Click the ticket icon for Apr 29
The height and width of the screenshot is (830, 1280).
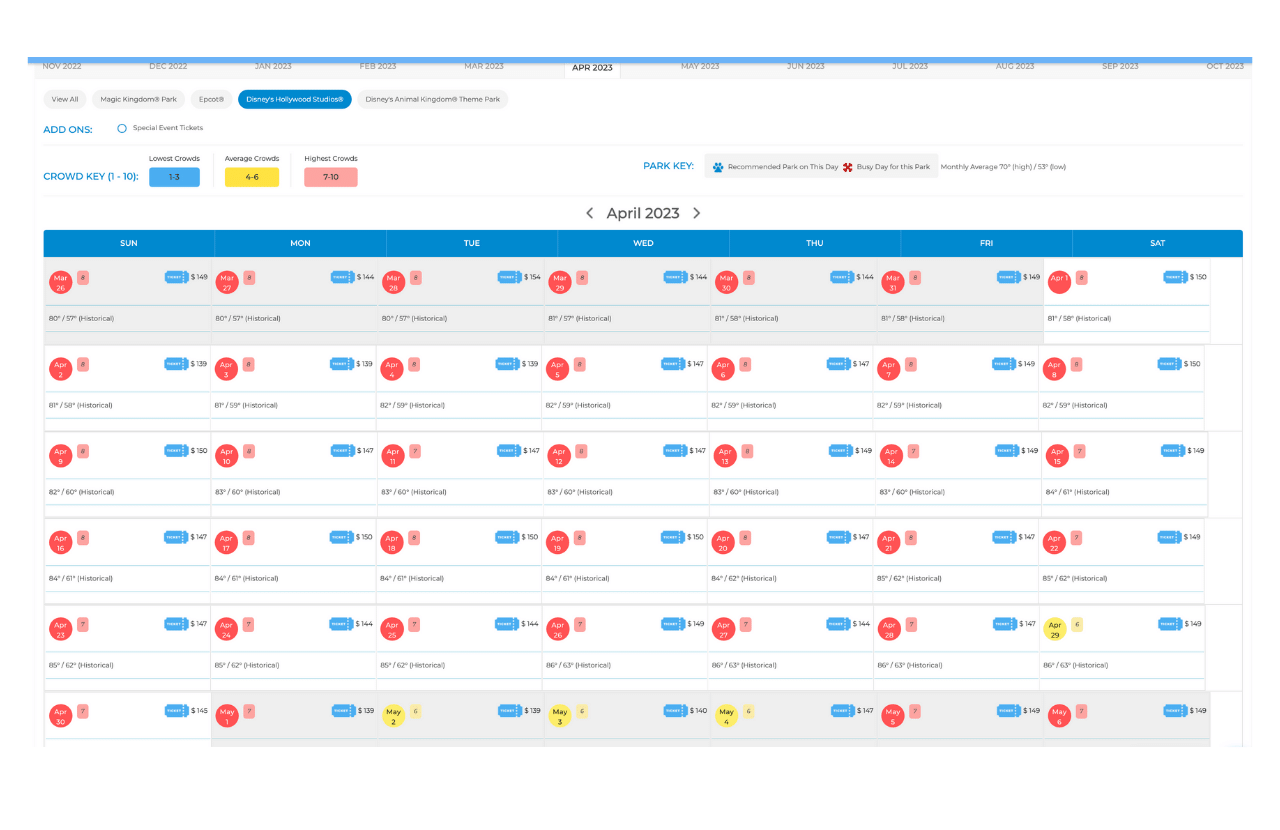click(1170, 624)
